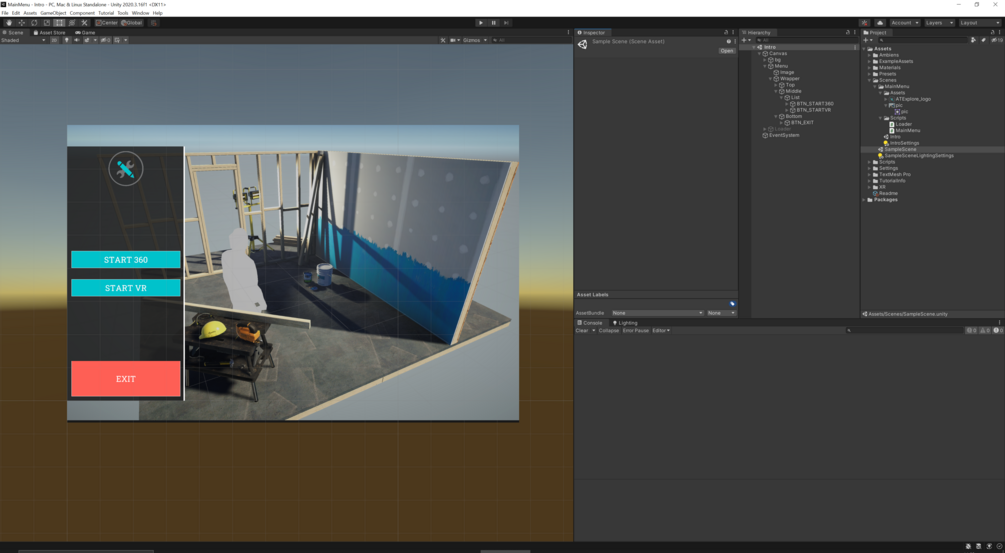Click the Unity Services bug icon
The image size is (1005, 553).
pyautogui.click(x=865, y=22)
